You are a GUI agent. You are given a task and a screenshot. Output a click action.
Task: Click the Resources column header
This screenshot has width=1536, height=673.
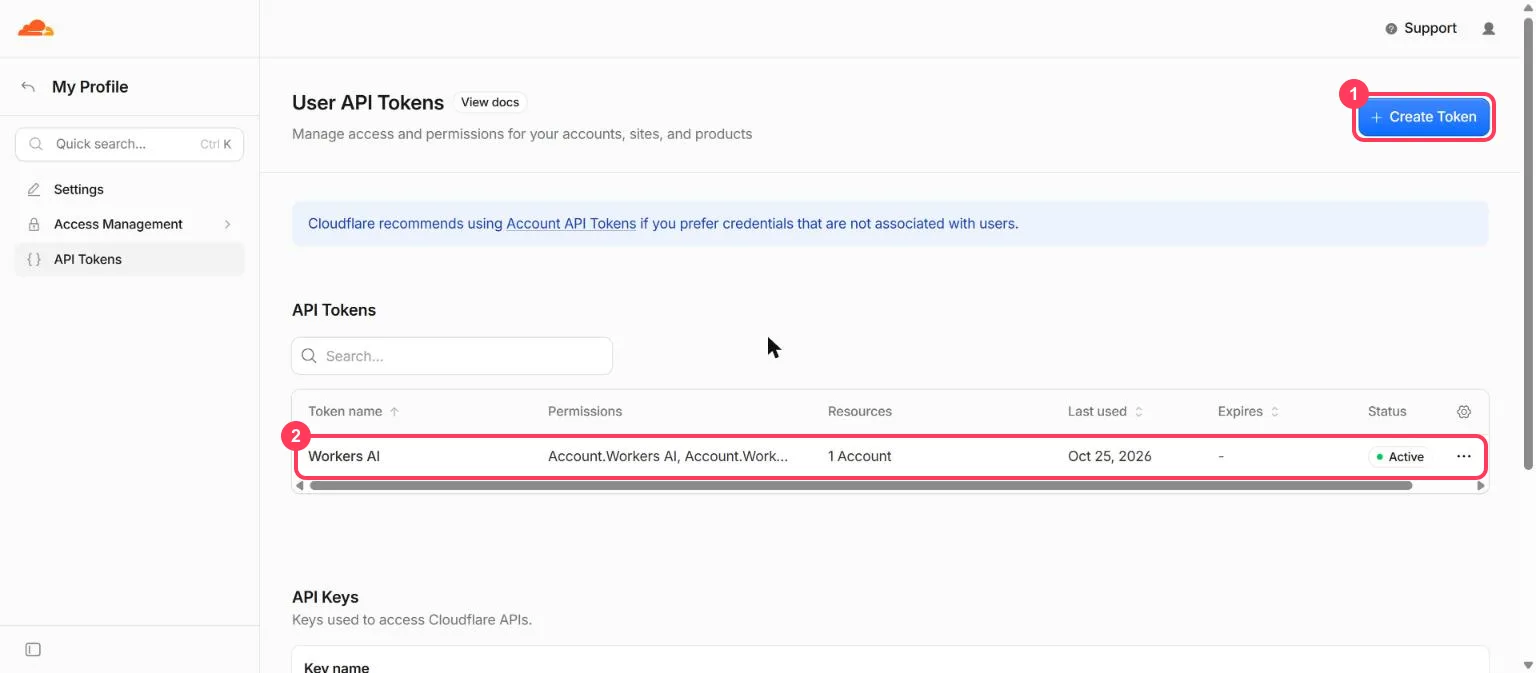[x=860, y=412]
